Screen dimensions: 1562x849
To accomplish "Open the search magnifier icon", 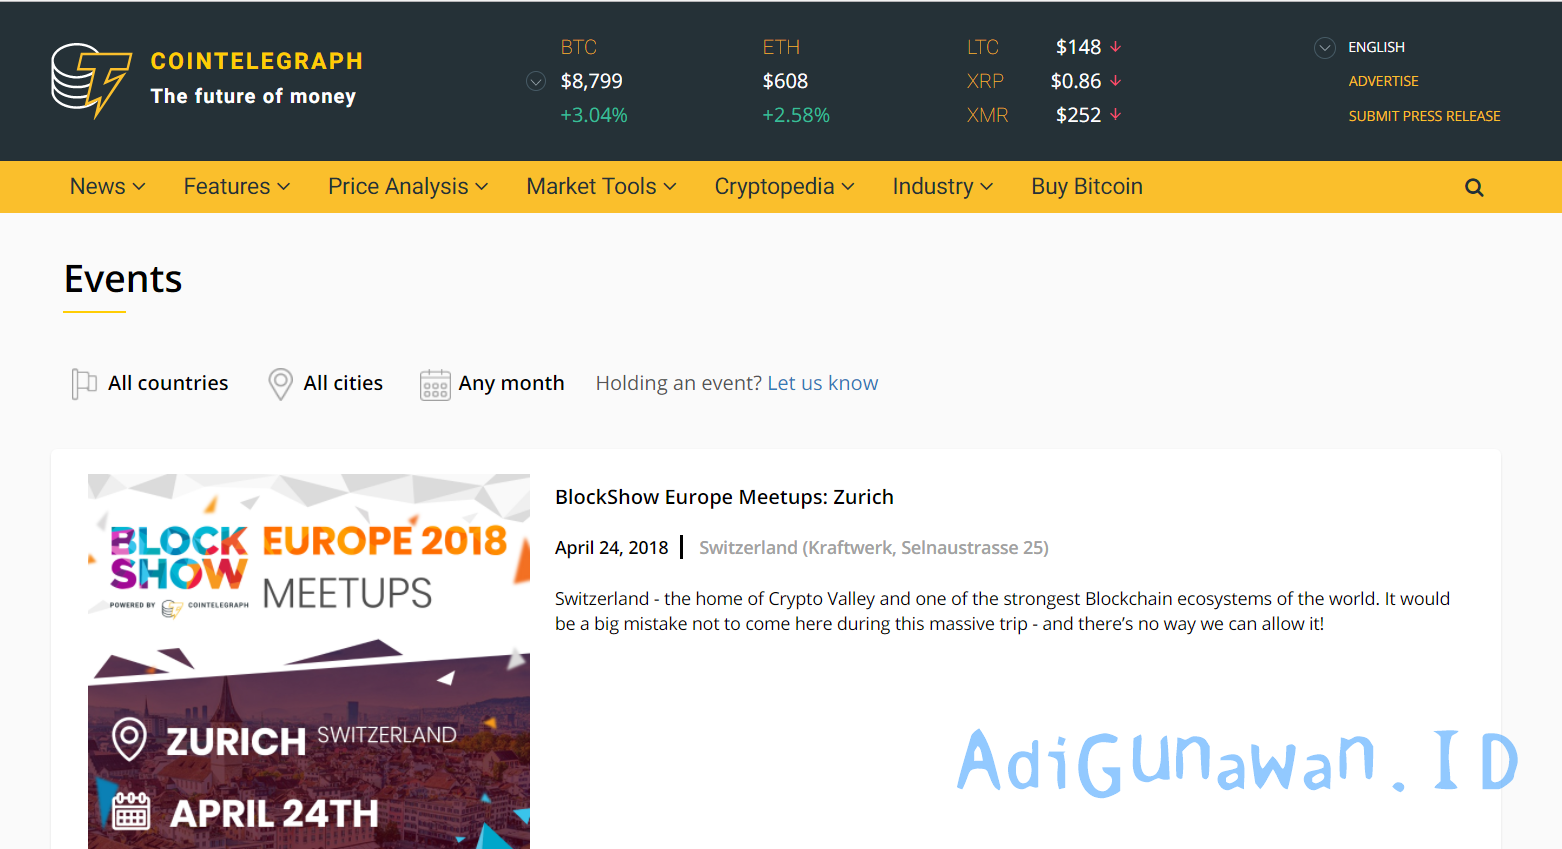I will (1474, 187).
